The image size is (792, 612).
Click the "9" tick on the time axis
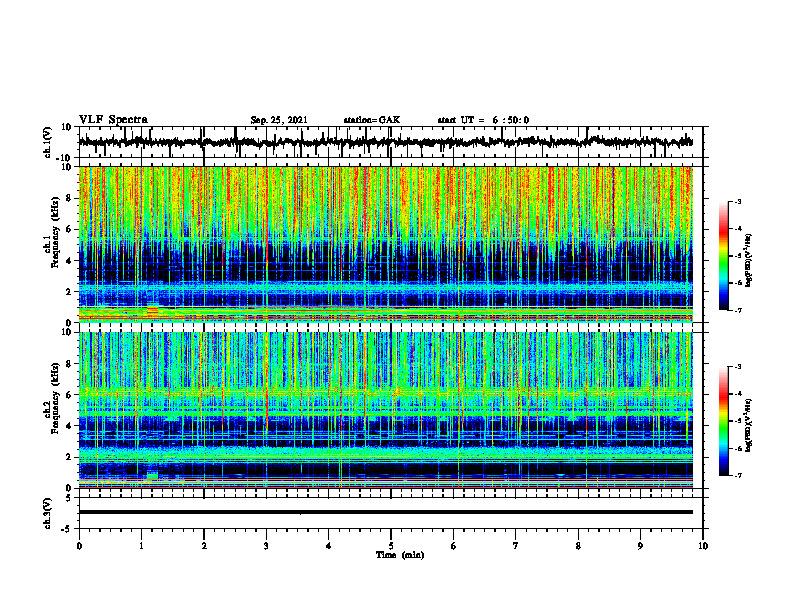coord(640,546)
